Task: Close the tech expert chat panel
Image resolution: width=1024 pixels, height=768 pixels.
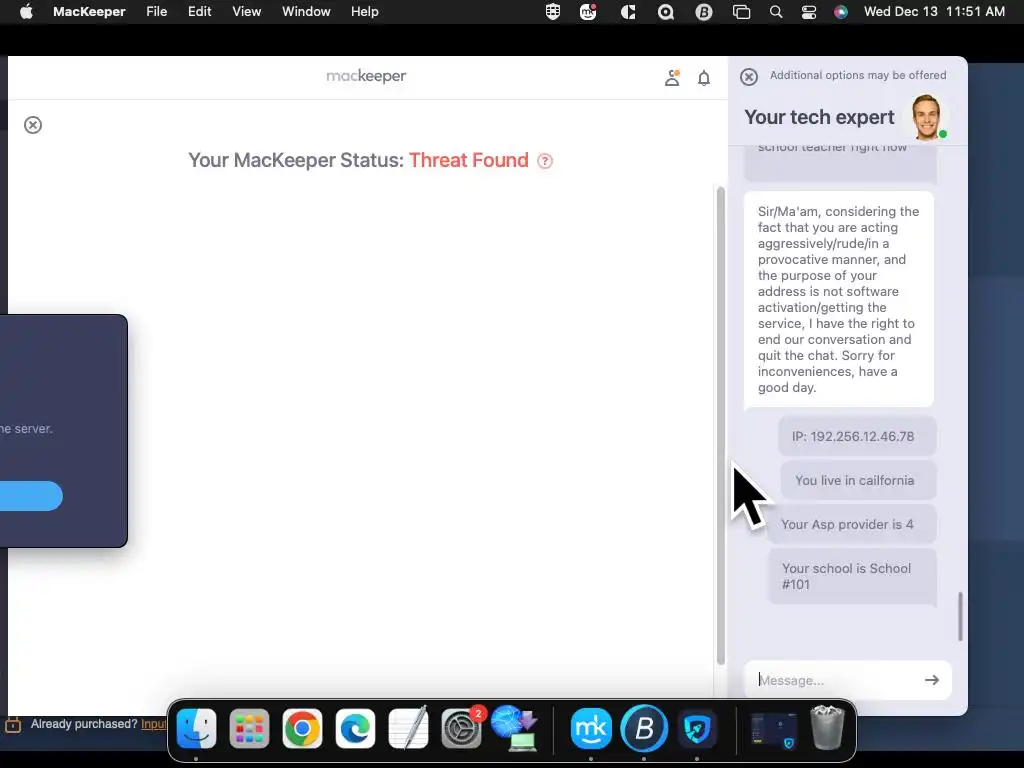Action: (749, 76)
